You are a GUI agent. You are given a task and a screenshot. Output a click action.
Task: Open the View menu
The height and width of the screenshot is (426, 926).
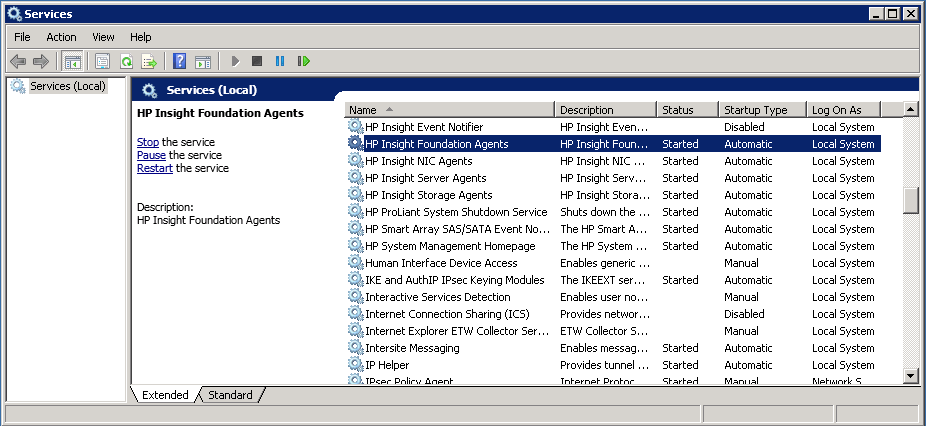tap(103, 37)
